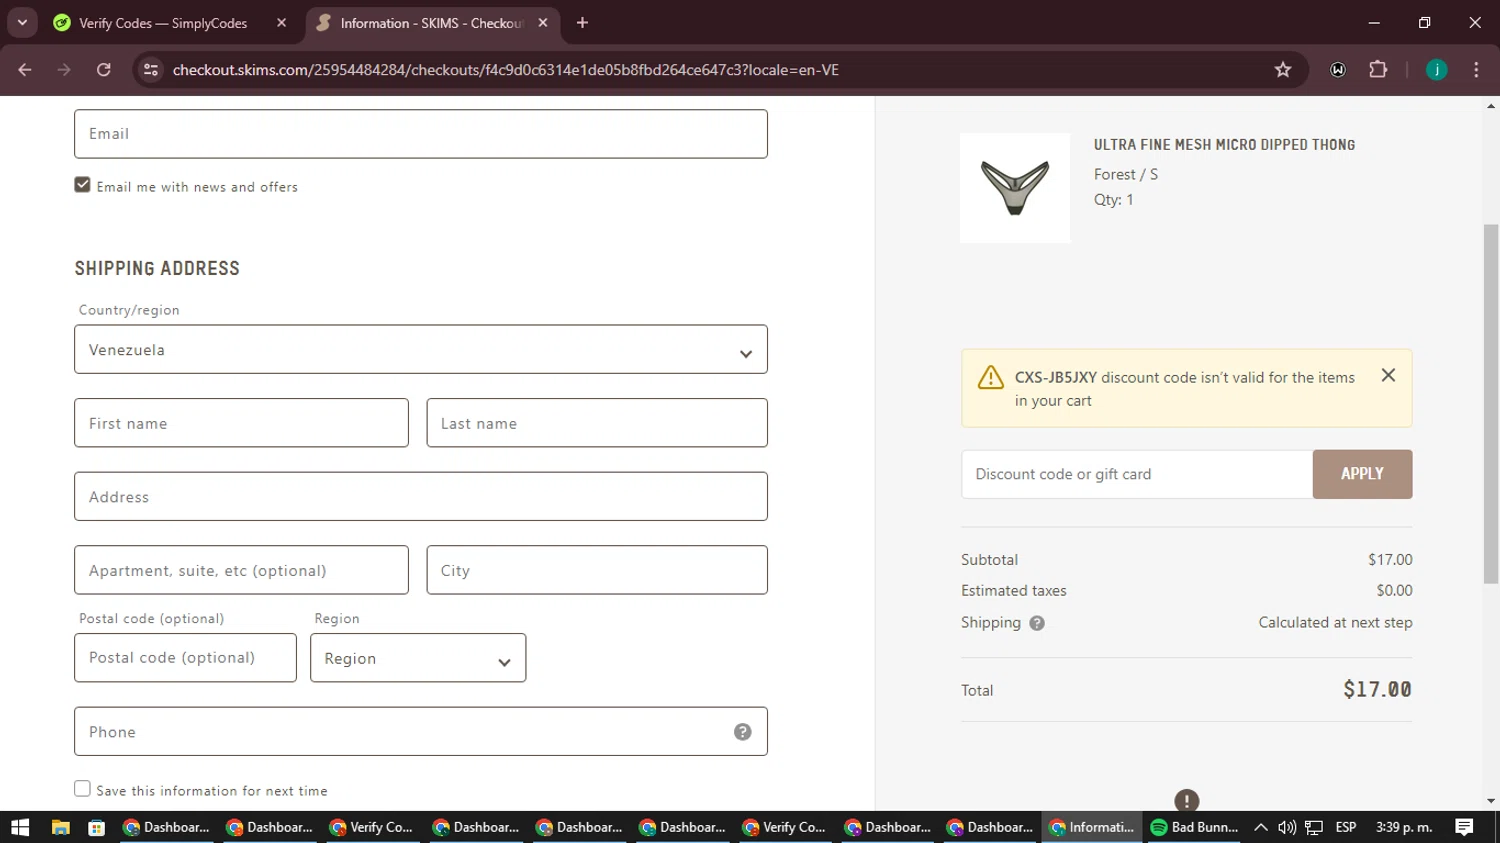Click the SHIPPING ADDRESS heading
Viewport: 1500px width, 843px height.
coord(157,268)
